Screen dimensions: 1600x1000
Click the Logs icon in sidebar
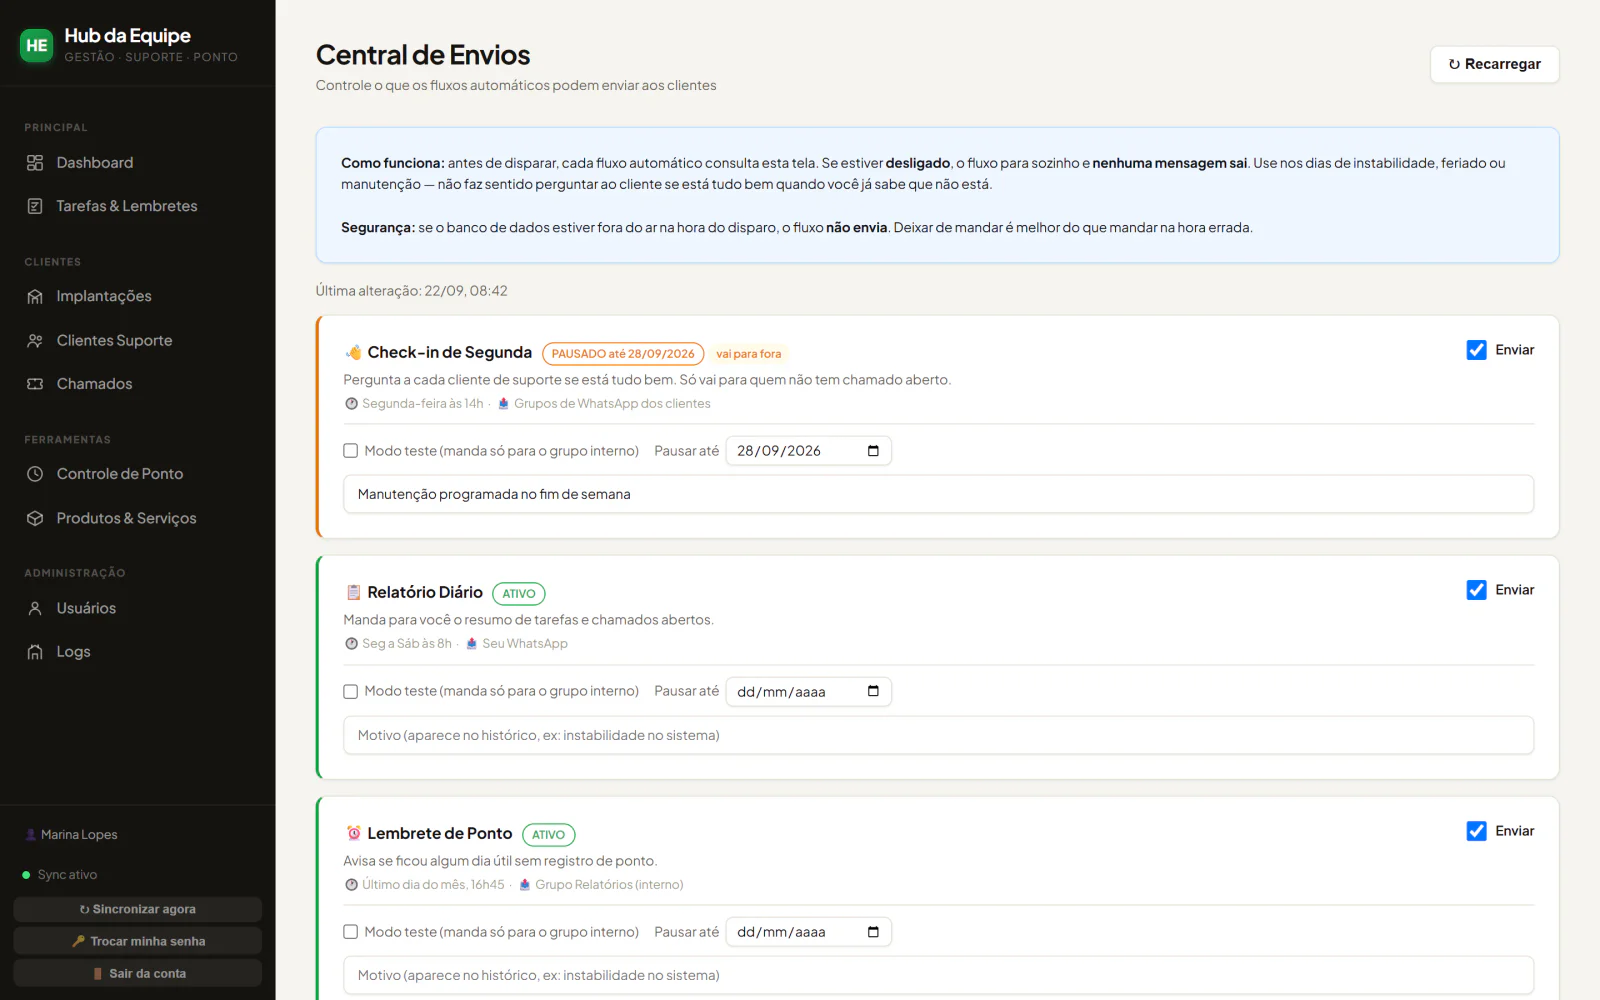click(35, 652)
